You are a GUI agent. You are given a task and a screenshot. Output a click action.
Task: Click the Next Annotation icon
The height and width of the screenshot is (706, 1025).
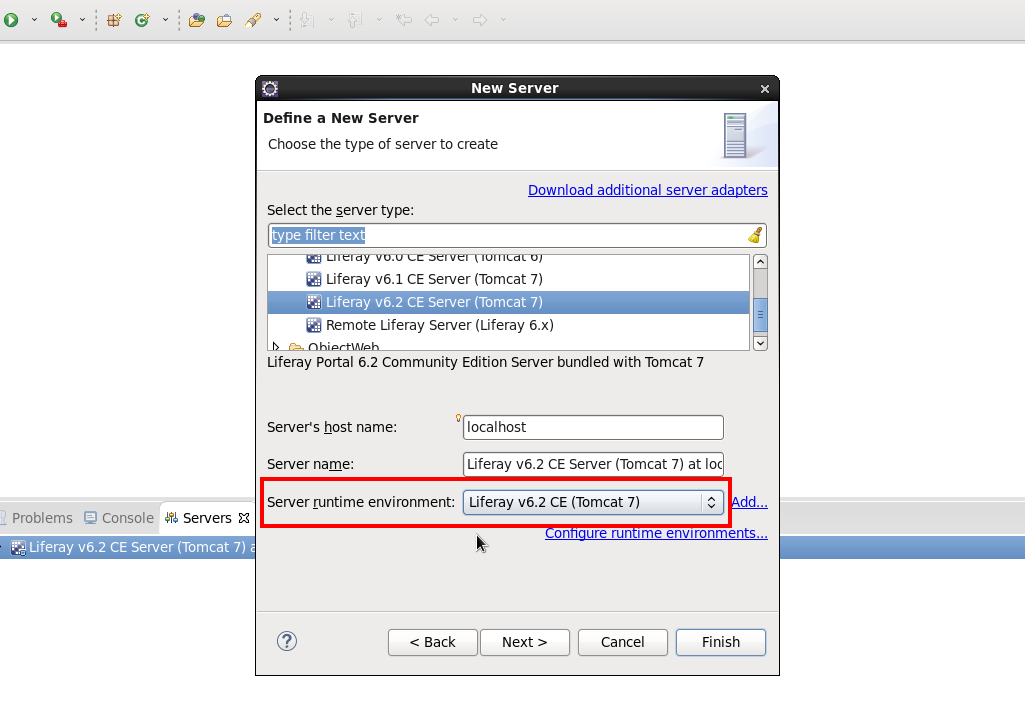(x=307, y=20)
